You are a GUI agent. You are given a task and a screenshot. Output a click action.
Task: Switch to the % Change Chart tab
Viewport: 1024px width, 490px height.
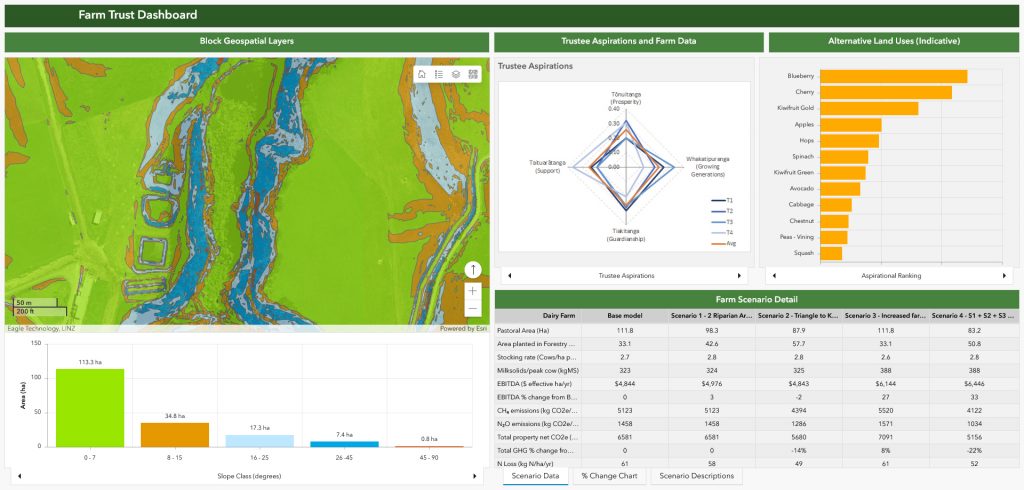609,476
